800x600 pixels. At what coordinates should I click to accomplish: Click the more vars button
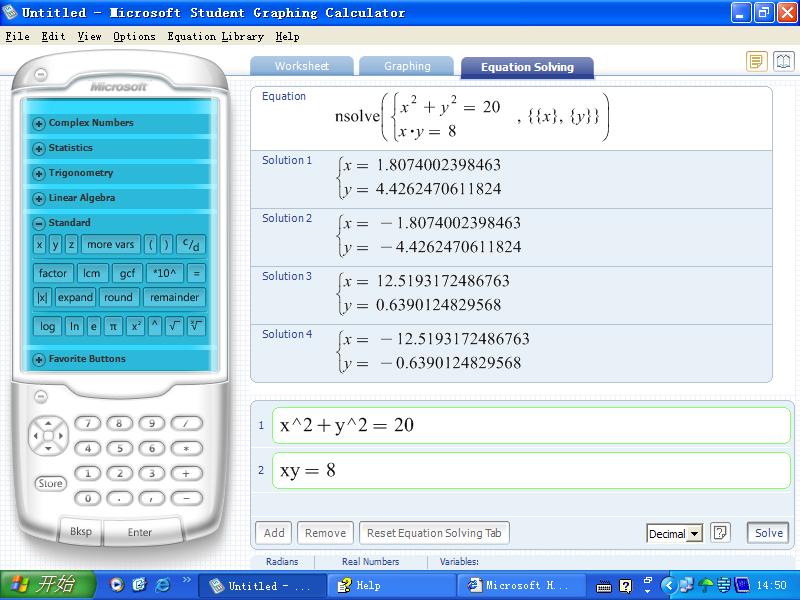click(x=111, y=245)
